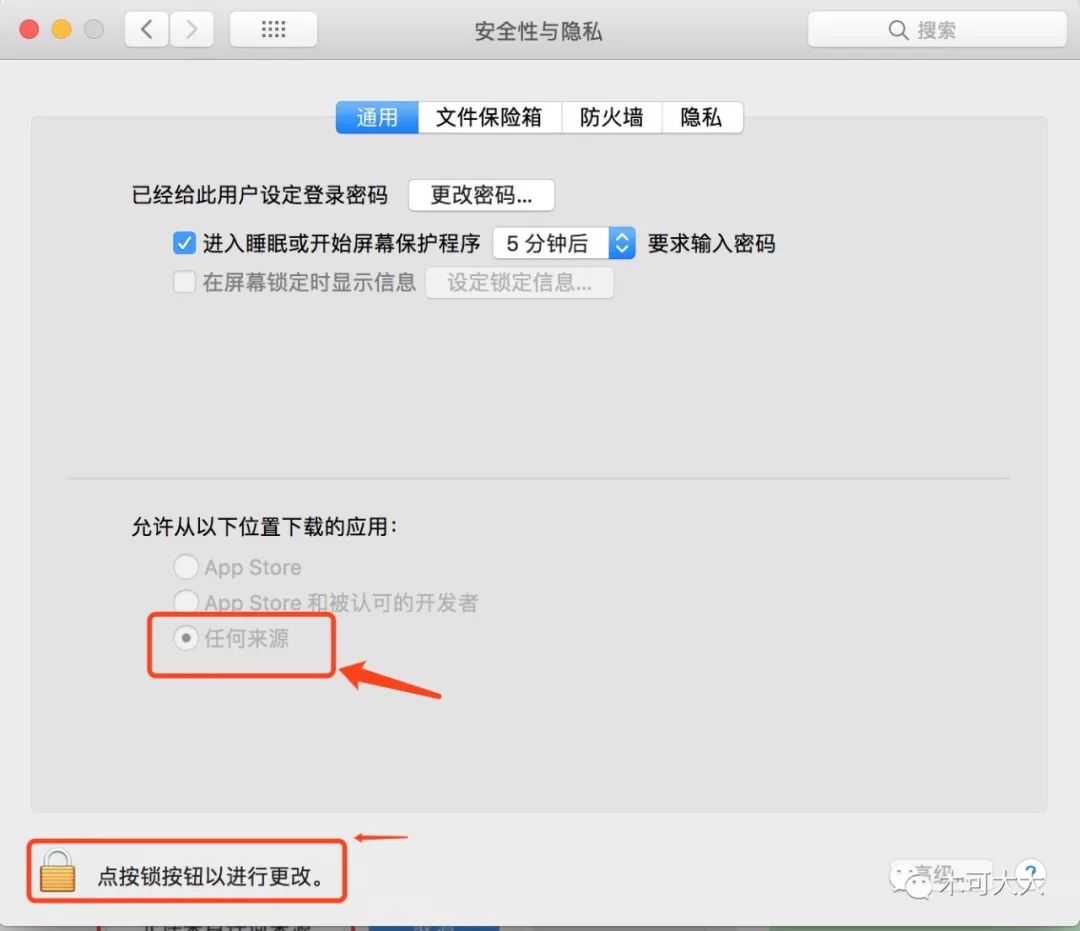This screenshot has height=931, width=1080.
Task: Click the 设定锁定信息... button
Action: (x=519, y=283)
